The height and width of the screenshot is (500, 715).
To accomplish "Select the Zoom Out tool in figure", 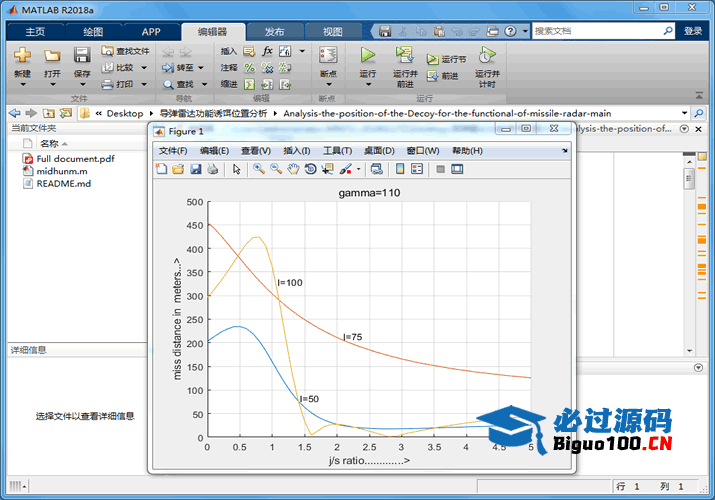I will (x=276, y=169).
